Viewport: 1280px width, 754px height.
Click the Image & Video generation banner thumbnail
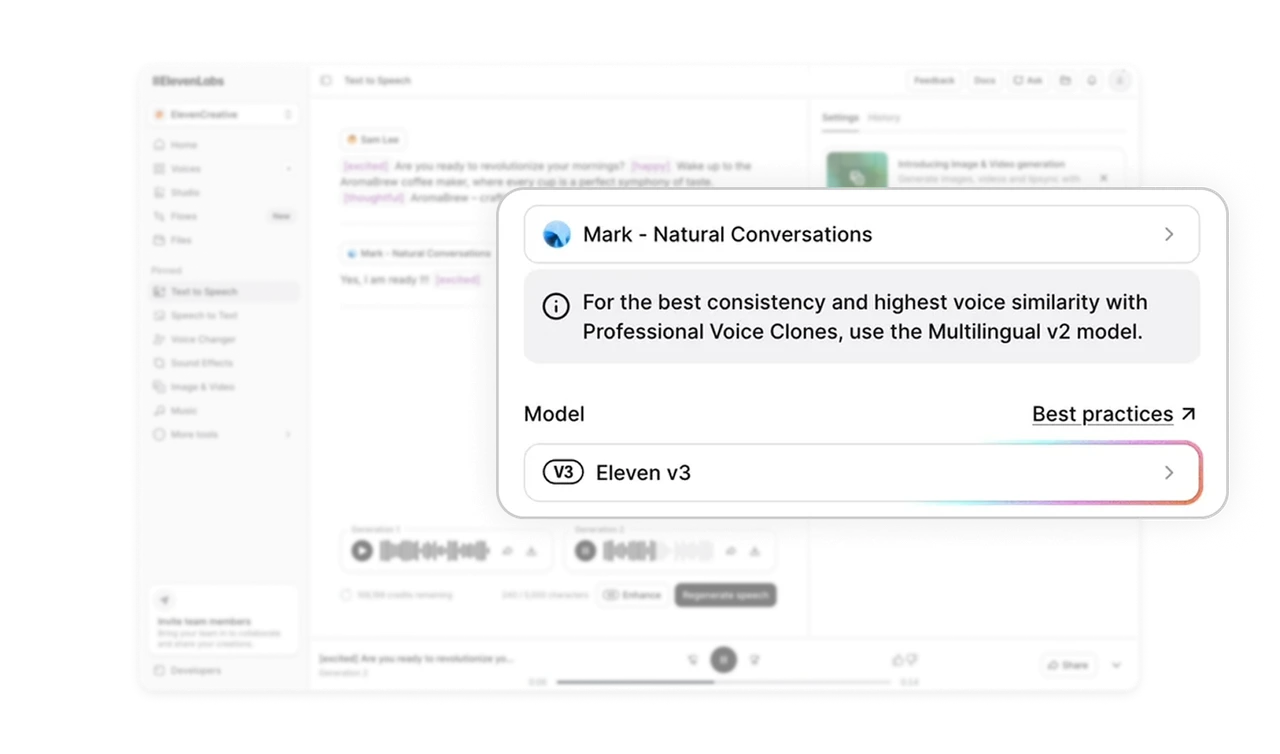point(857,171)
